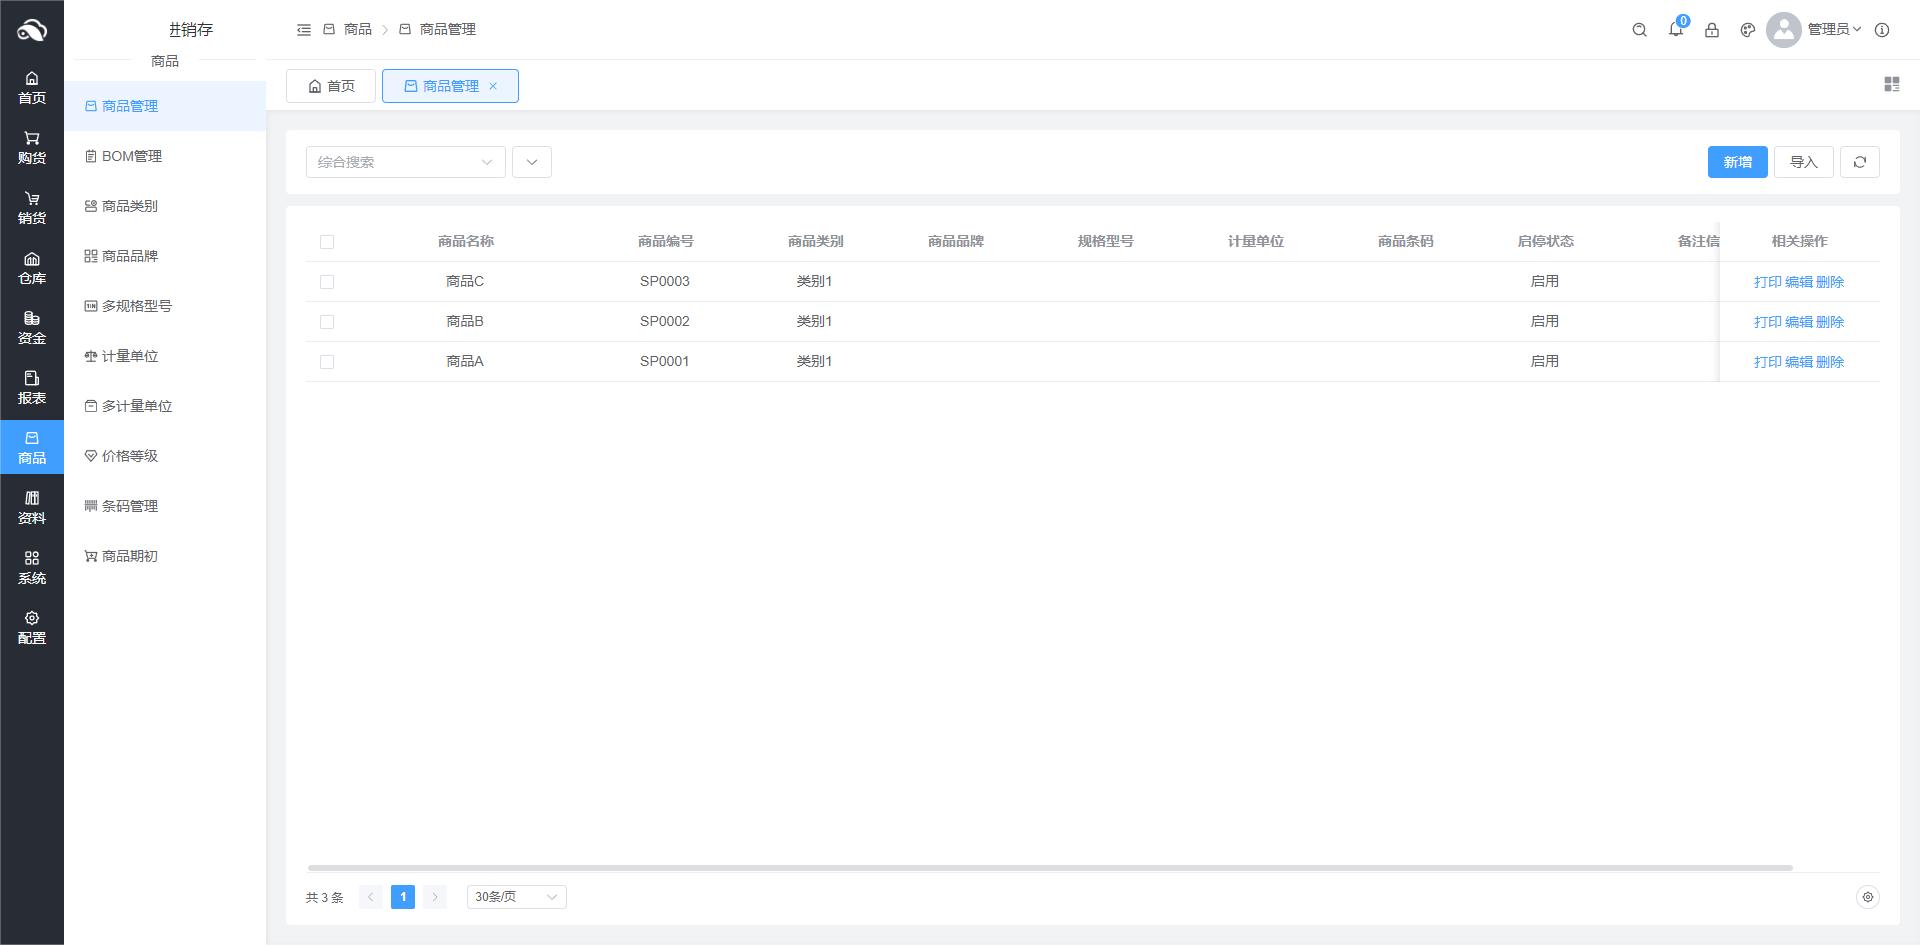Image resolution: width=1920 pixels, height=945 pixels.
Task: Click 编辑 link for 商品B
Action: [x=1798, y=322]
